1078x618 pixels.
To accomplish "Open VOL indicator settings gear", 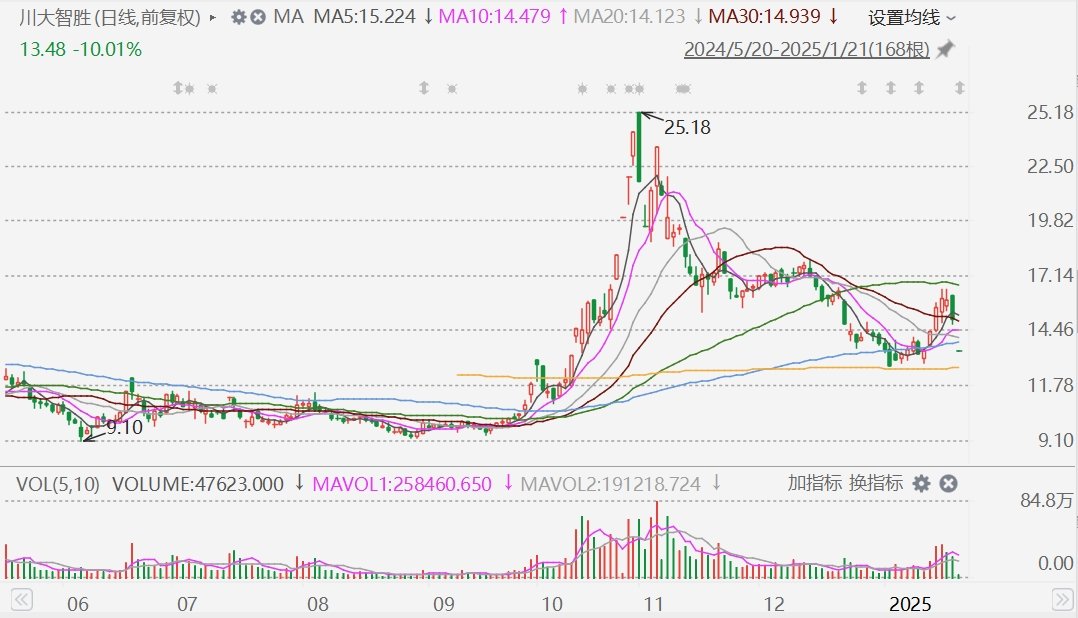I will tap(921, 484).
